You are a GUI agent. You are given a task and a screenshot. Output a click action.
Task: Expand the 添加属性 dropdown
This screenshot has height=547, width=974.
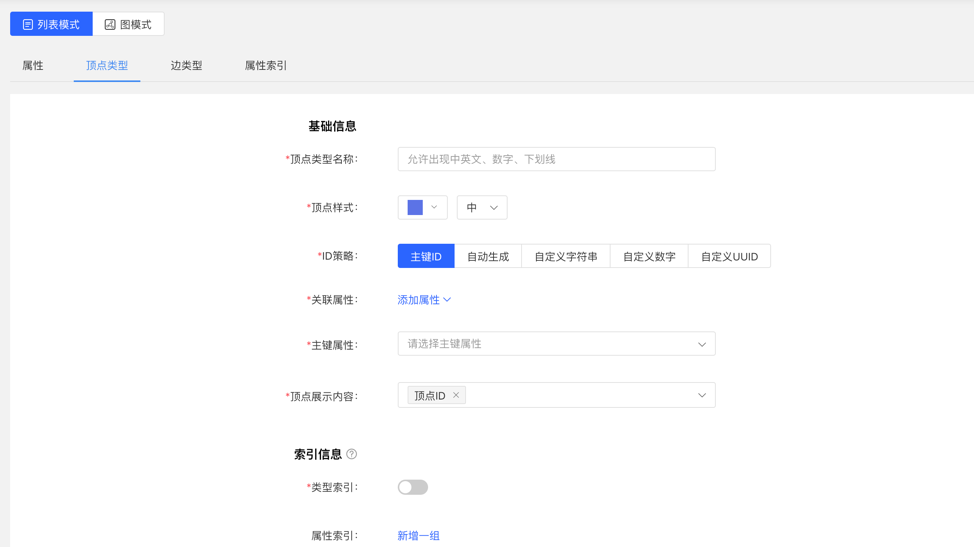coord(424,300)
